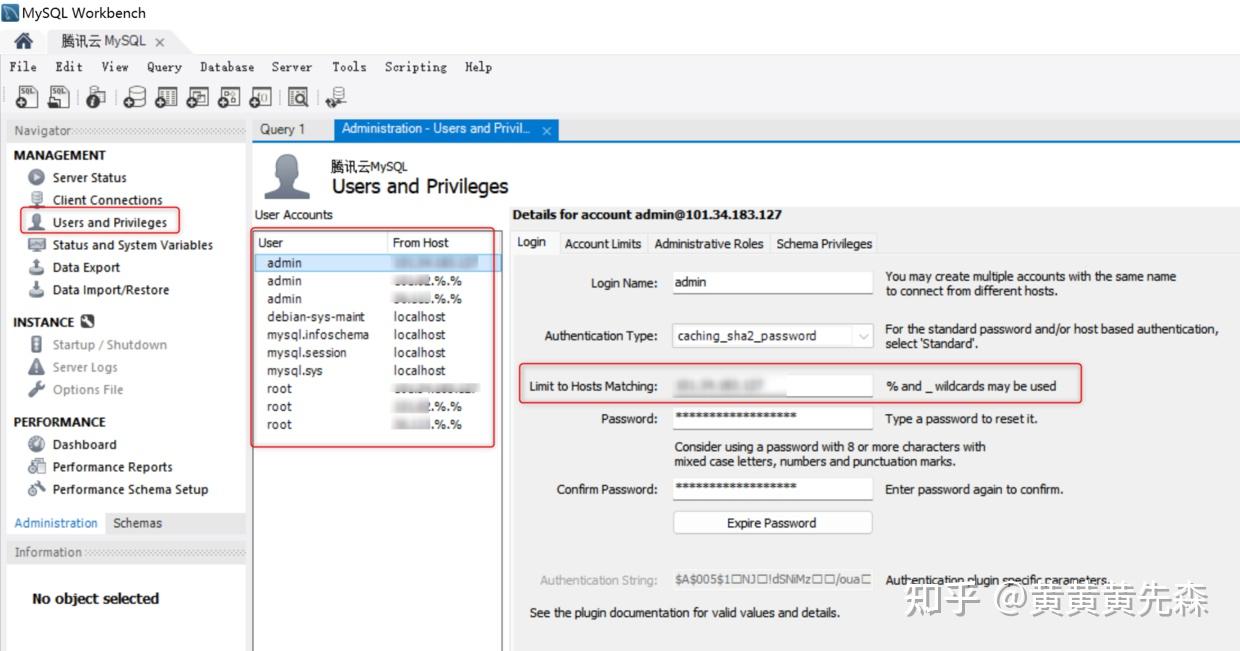
Task: Open the Performance Dashboard
Action: click(x=84, y=445)
